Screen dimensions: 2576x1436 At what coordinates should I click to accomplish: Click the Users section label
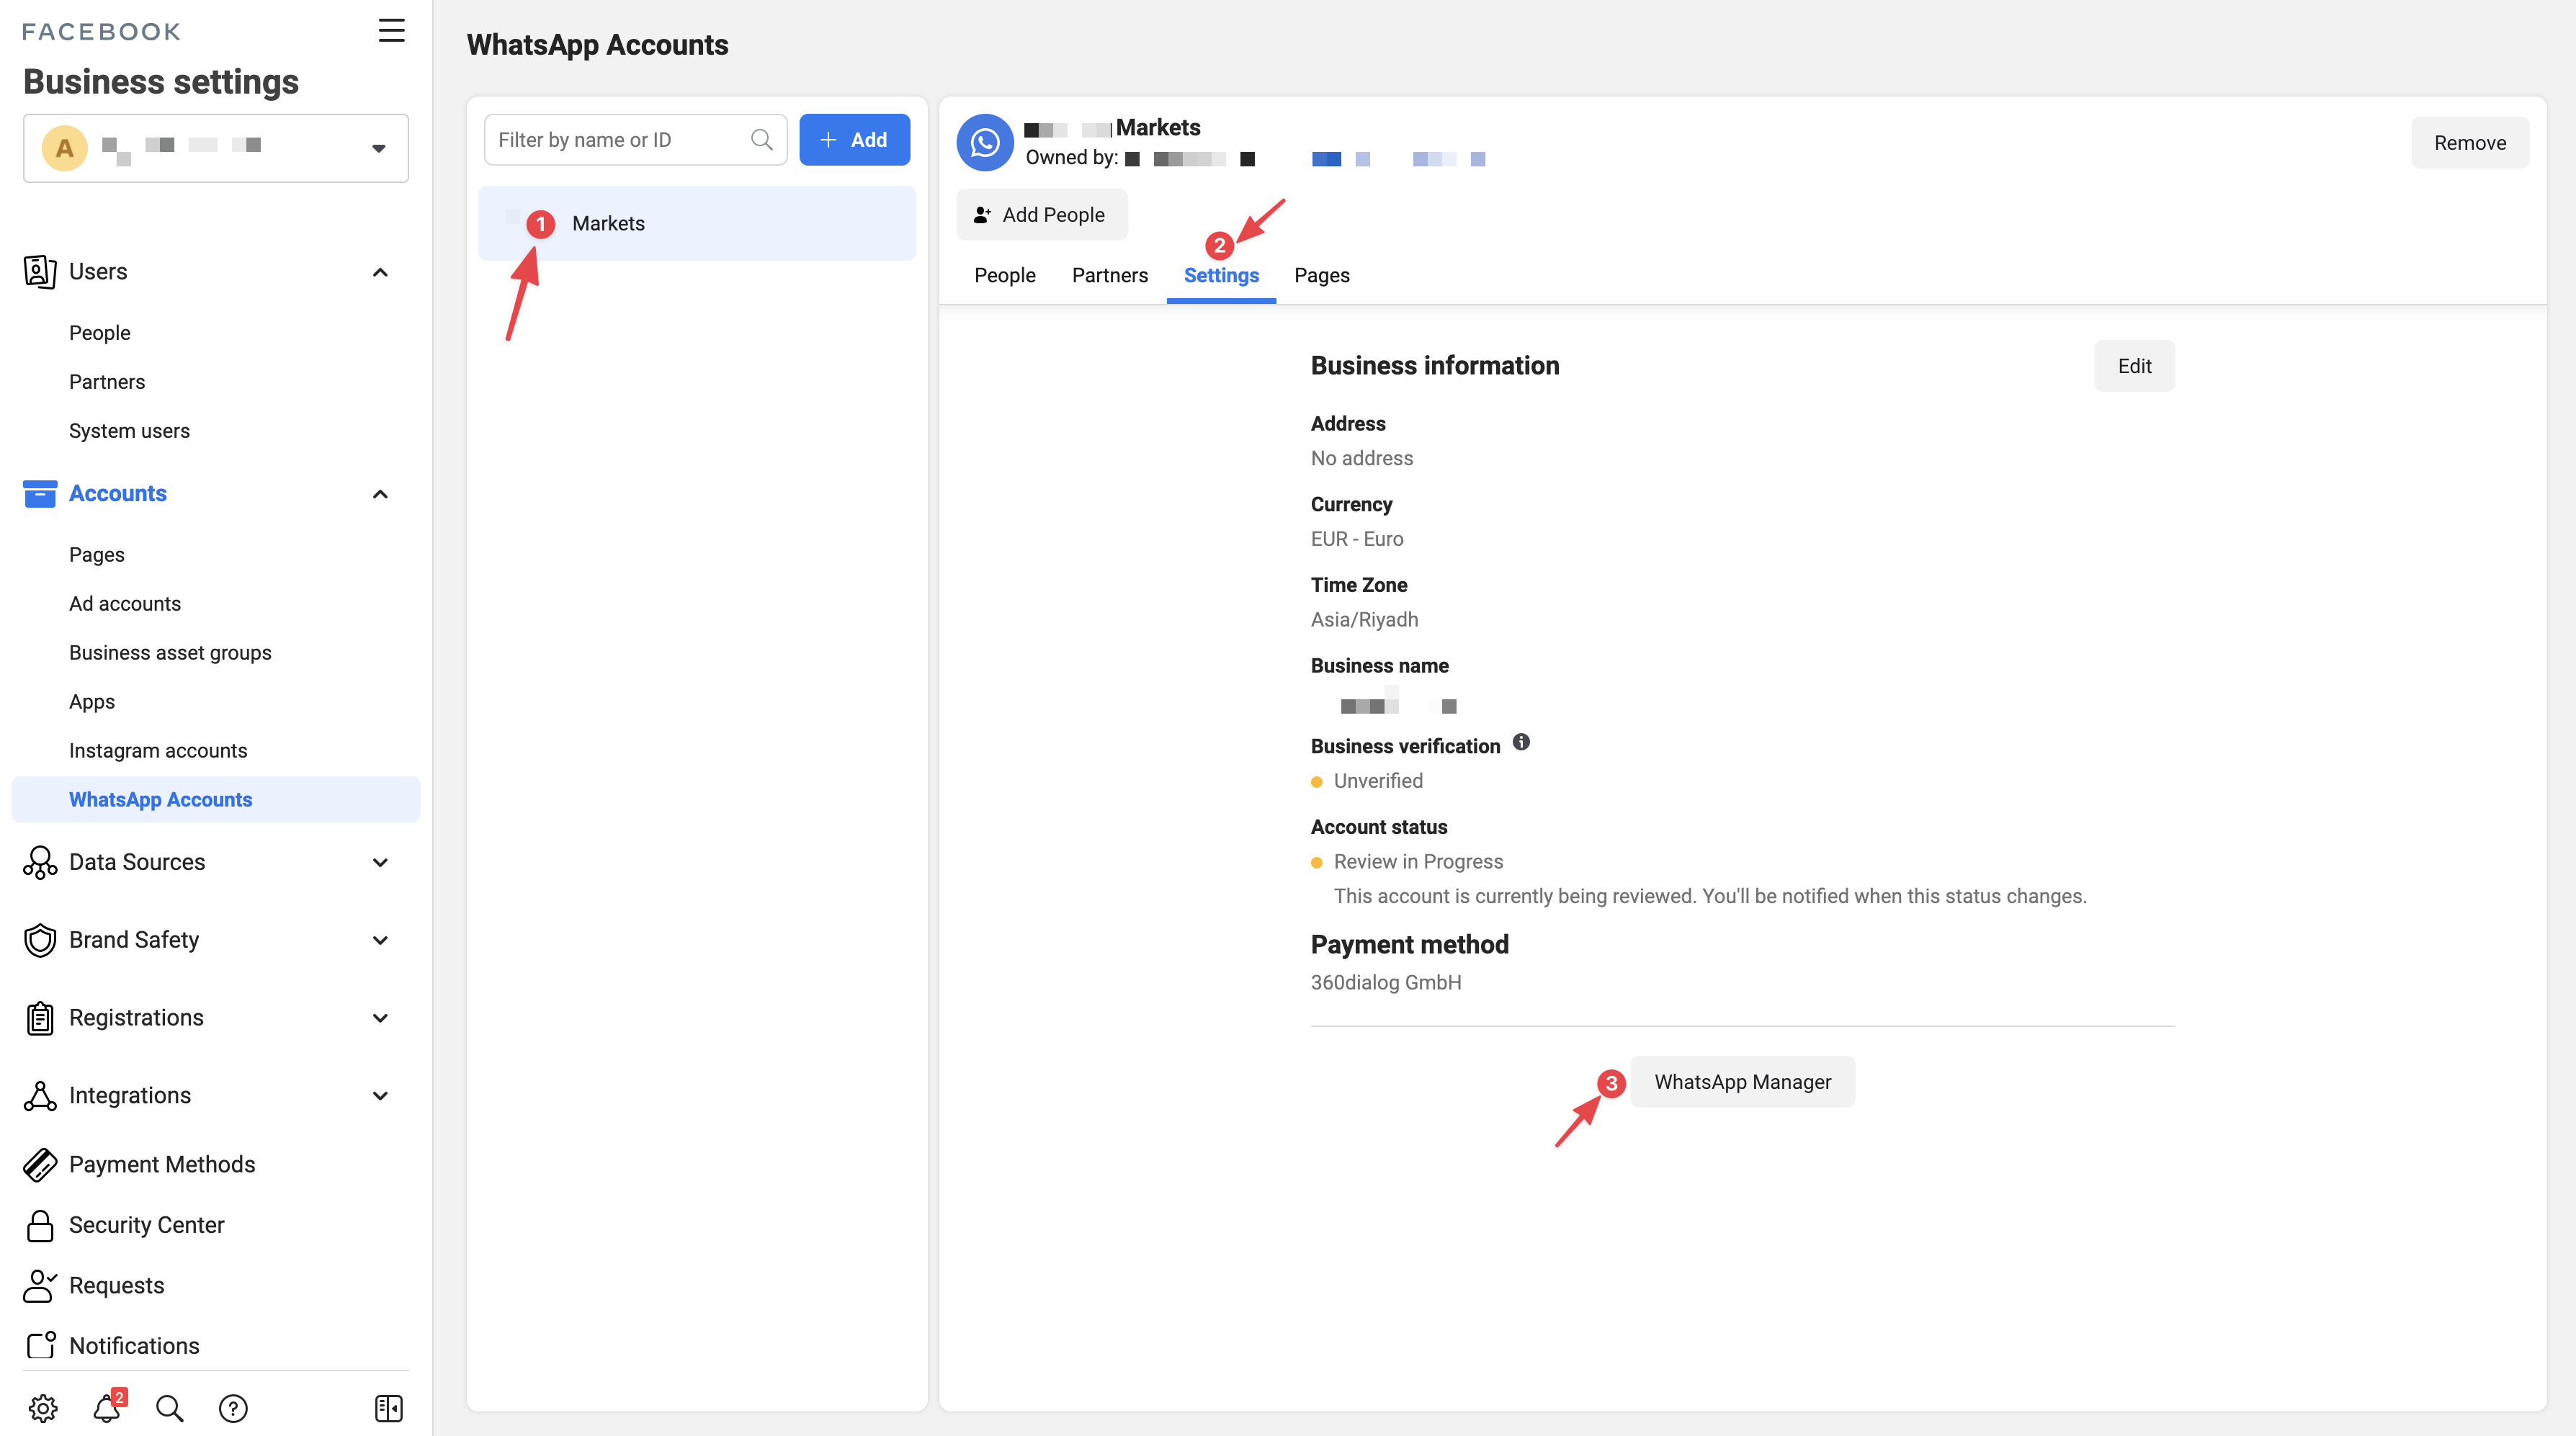[x=98, y=272]
